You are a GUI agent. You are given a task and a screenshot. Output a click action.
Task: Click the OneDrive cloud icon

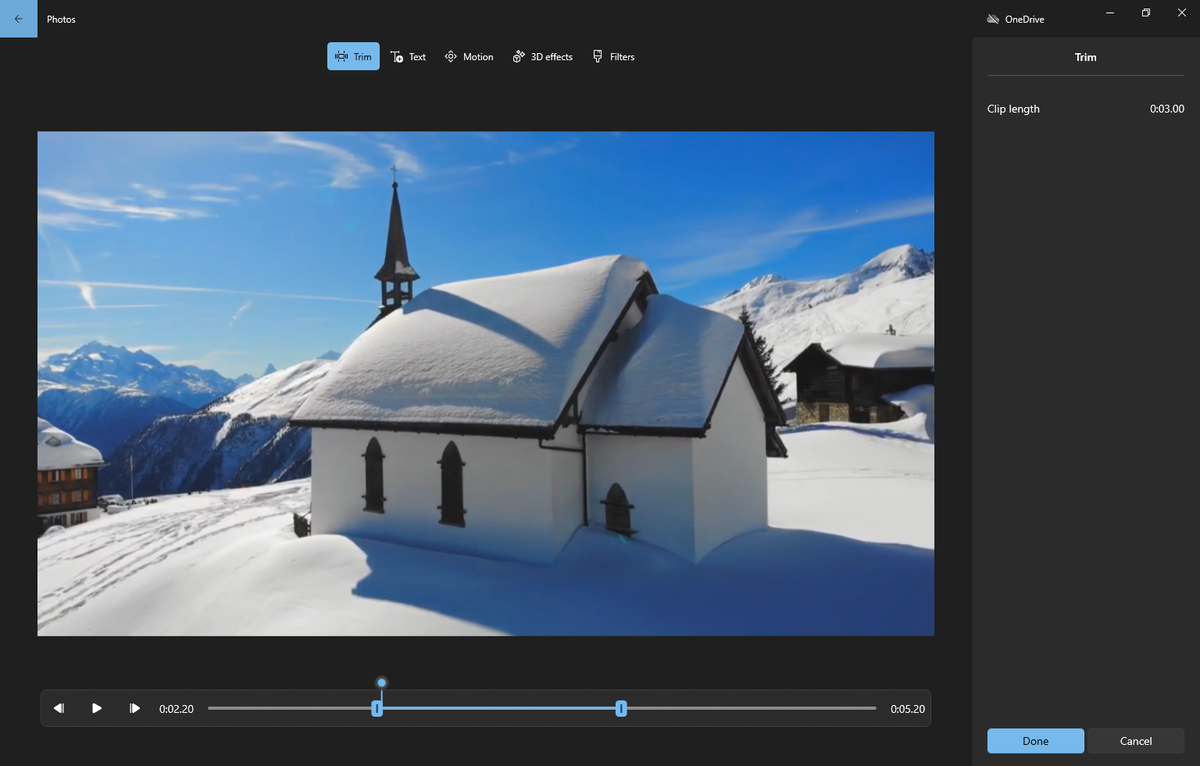pyautogui.click(x=992, y=18)
